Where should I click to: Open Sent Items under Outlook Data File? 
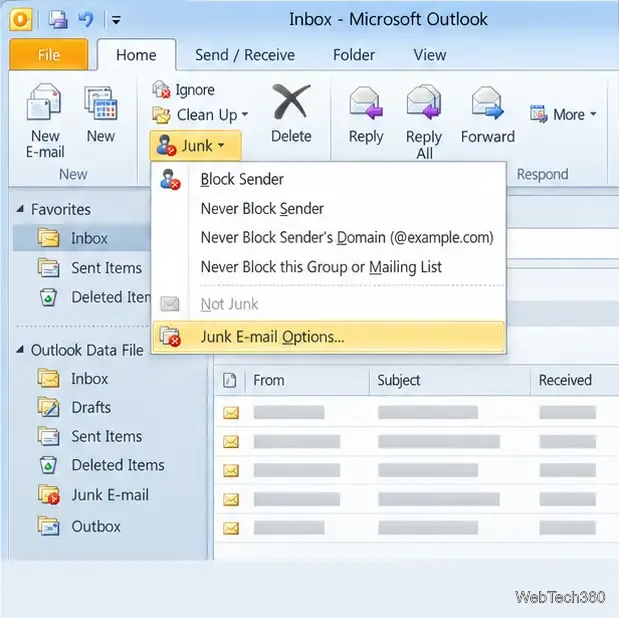[90, 436]
